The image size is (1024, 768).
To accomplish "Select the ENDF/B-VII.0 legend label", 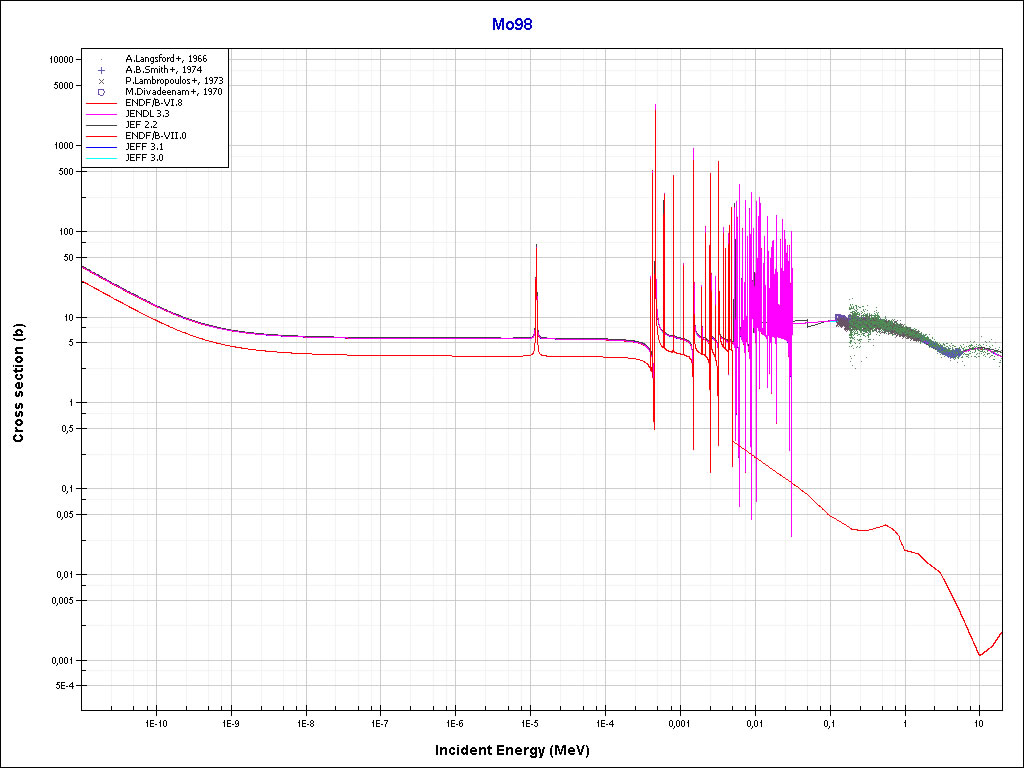I will click(155, 136).
